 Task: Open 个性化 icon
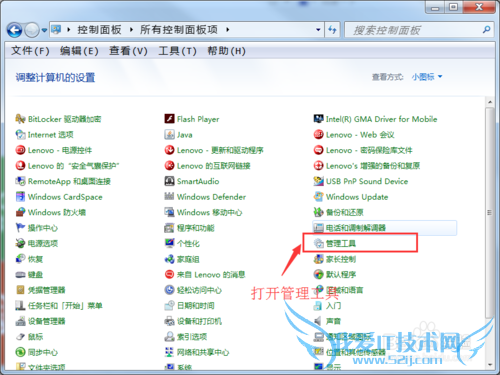[169, 243]
